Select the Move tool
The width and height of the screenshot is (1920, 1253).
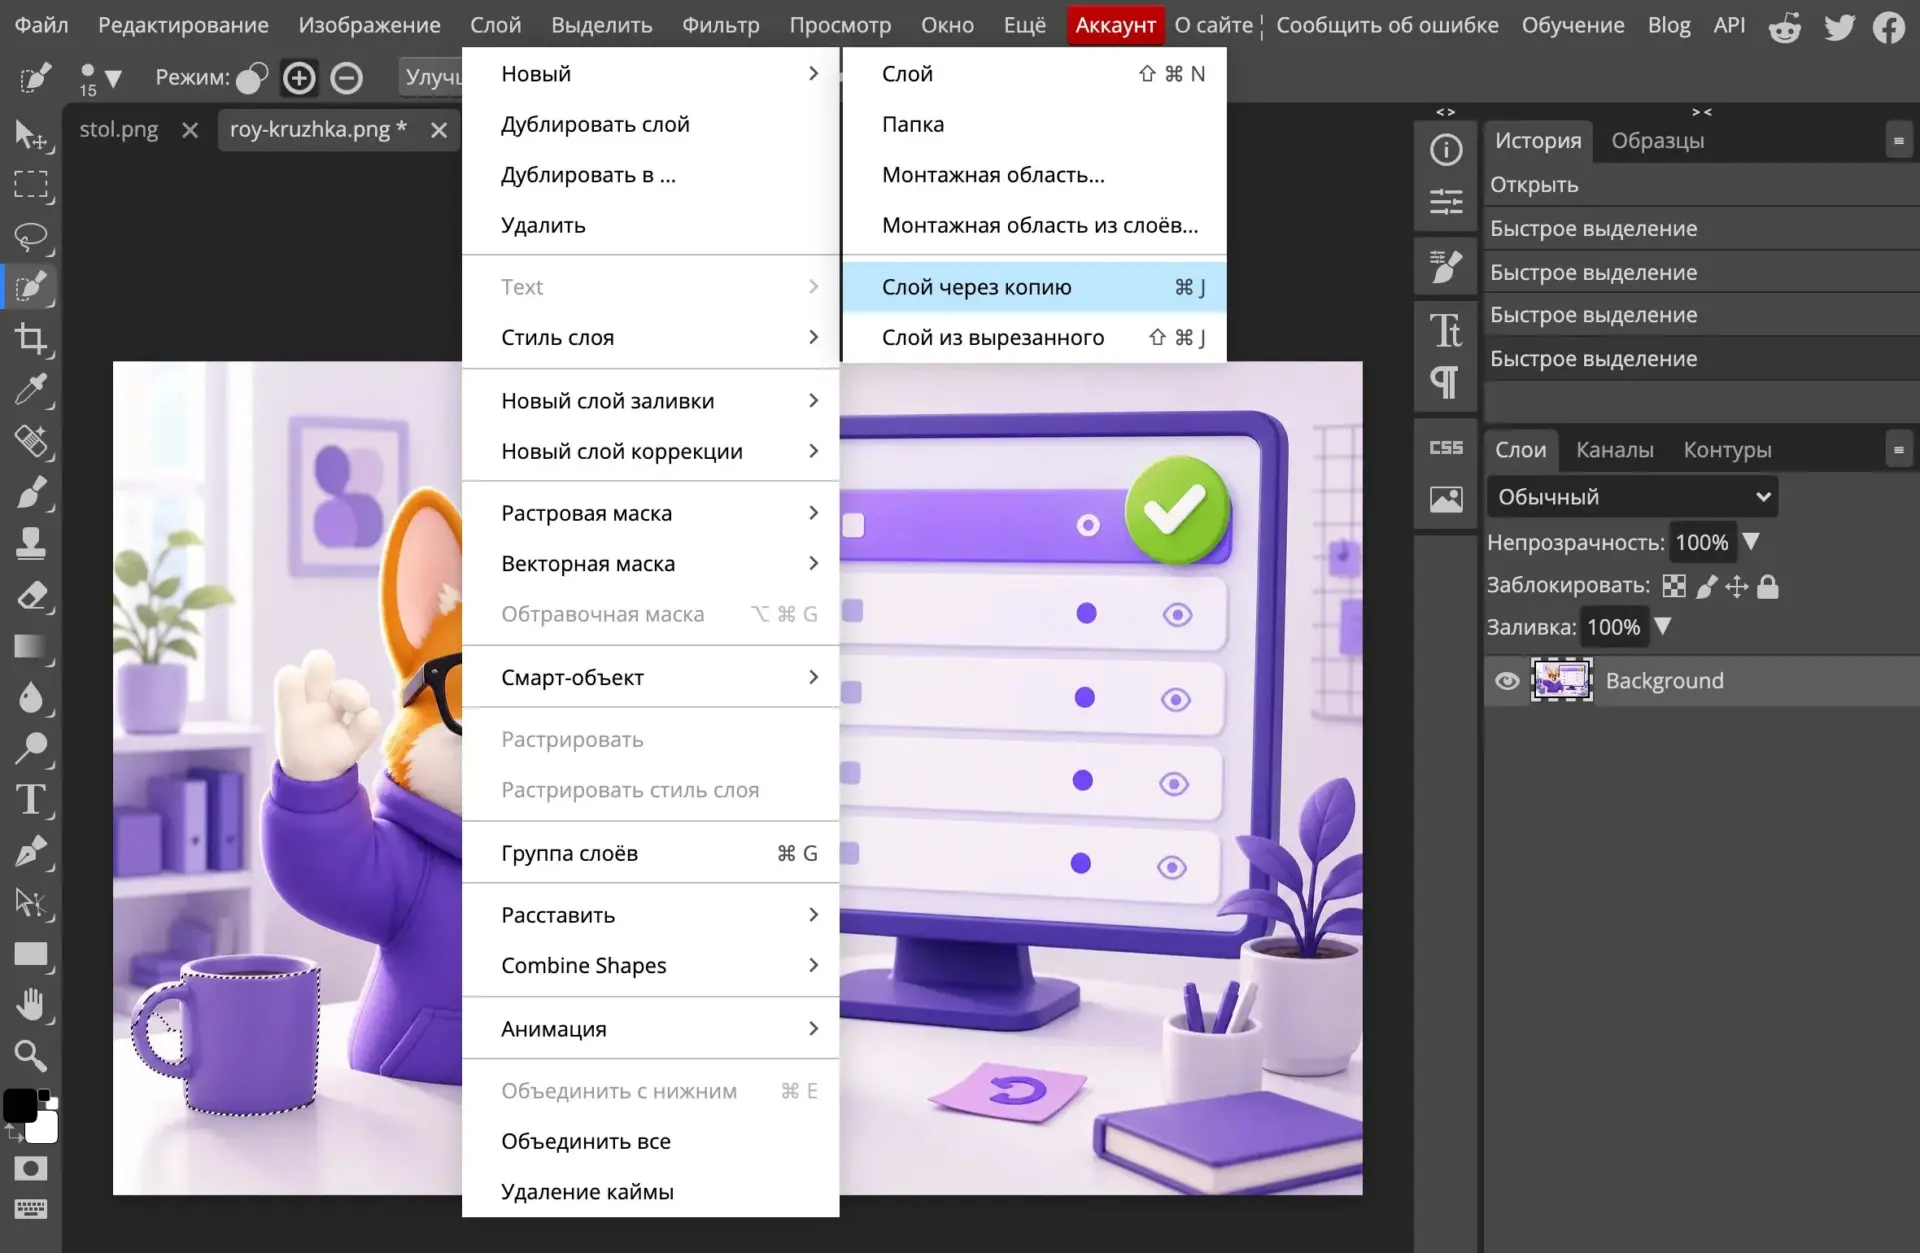pos(30,134)
